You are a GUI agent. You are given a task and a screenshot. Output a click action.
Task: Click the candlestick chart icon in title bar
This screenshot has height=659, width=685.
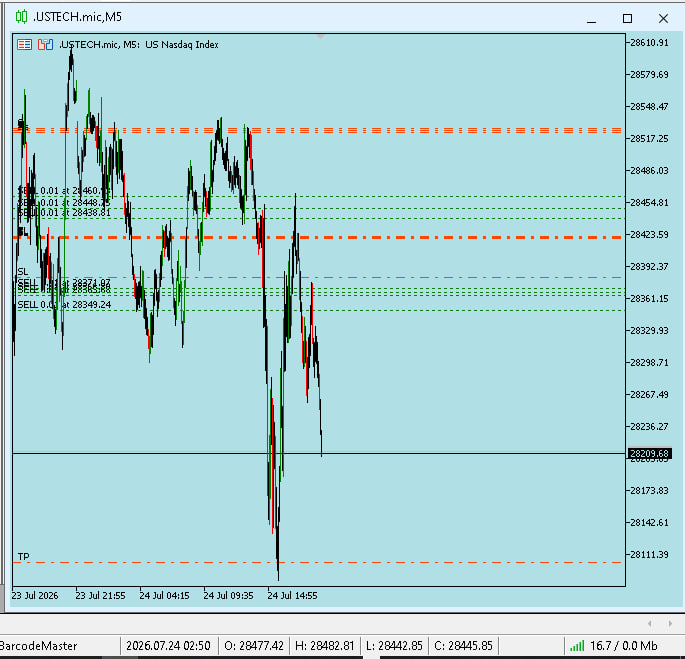point(21,17)
